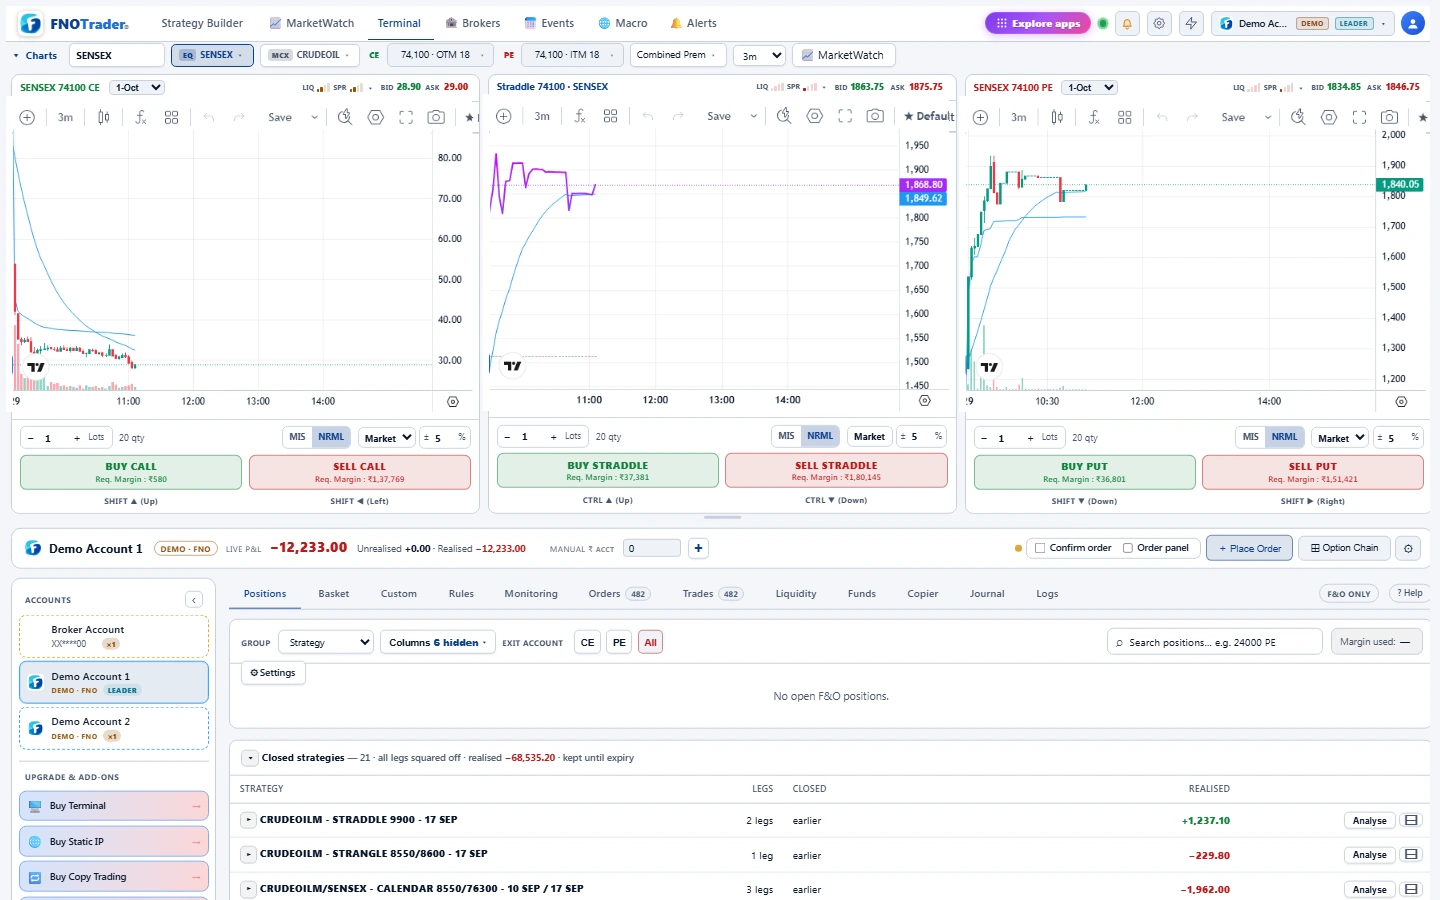Image resolution: width=1440 pixels, height=900 pixels.
Task: Select Demo Account 2 in accounts list
Action: tap(114, 728)
